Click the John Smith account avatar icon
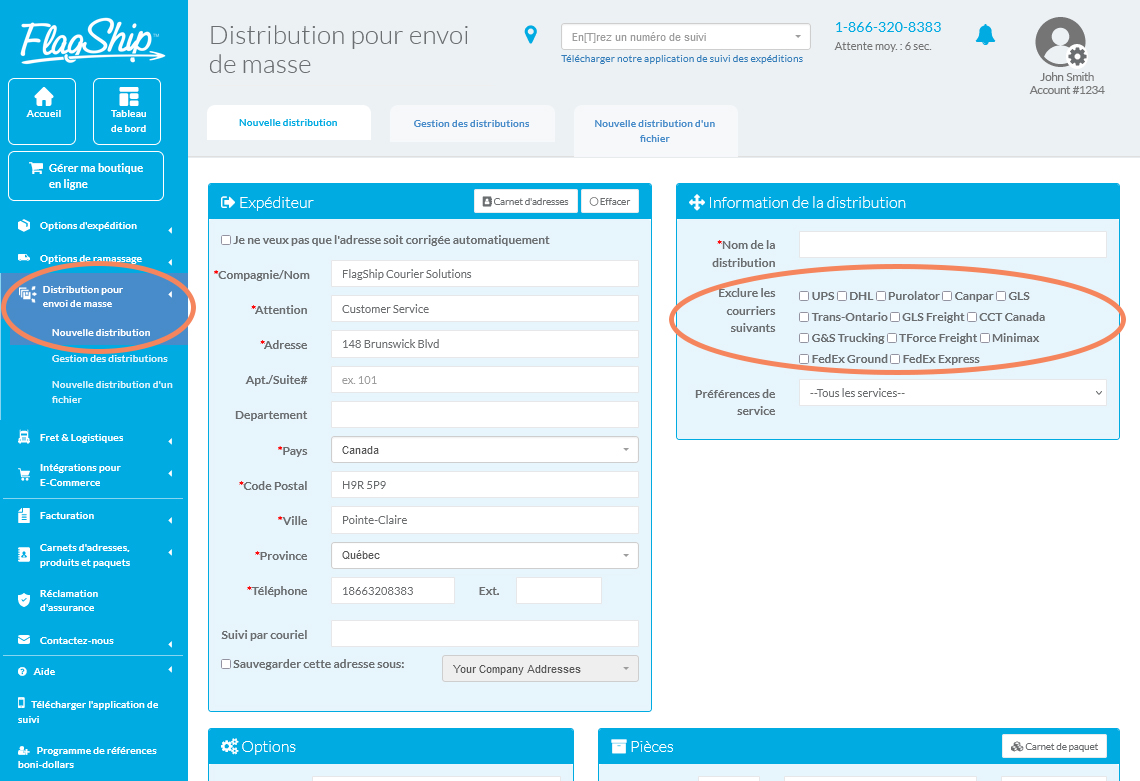The height and width of the screenshot is (781, 1140). tap(1060, 42)
